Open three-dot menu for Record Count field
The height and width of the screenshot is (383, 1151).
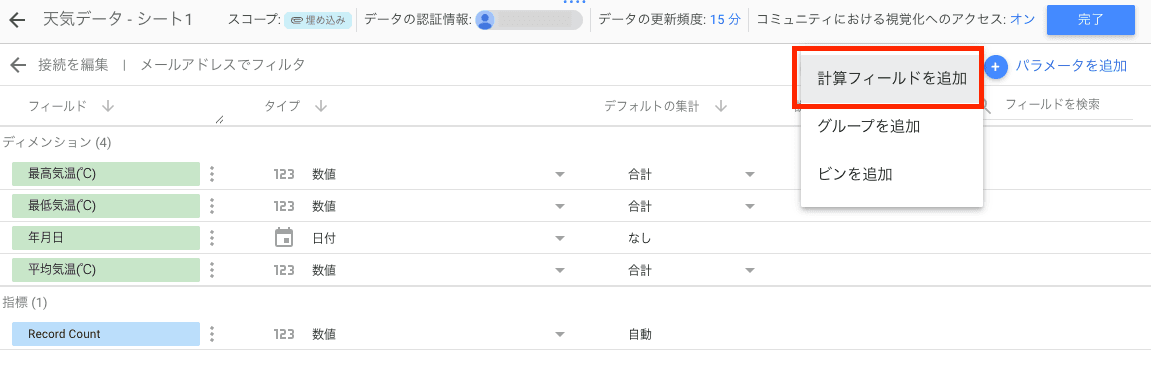click(x=212, y=334)
